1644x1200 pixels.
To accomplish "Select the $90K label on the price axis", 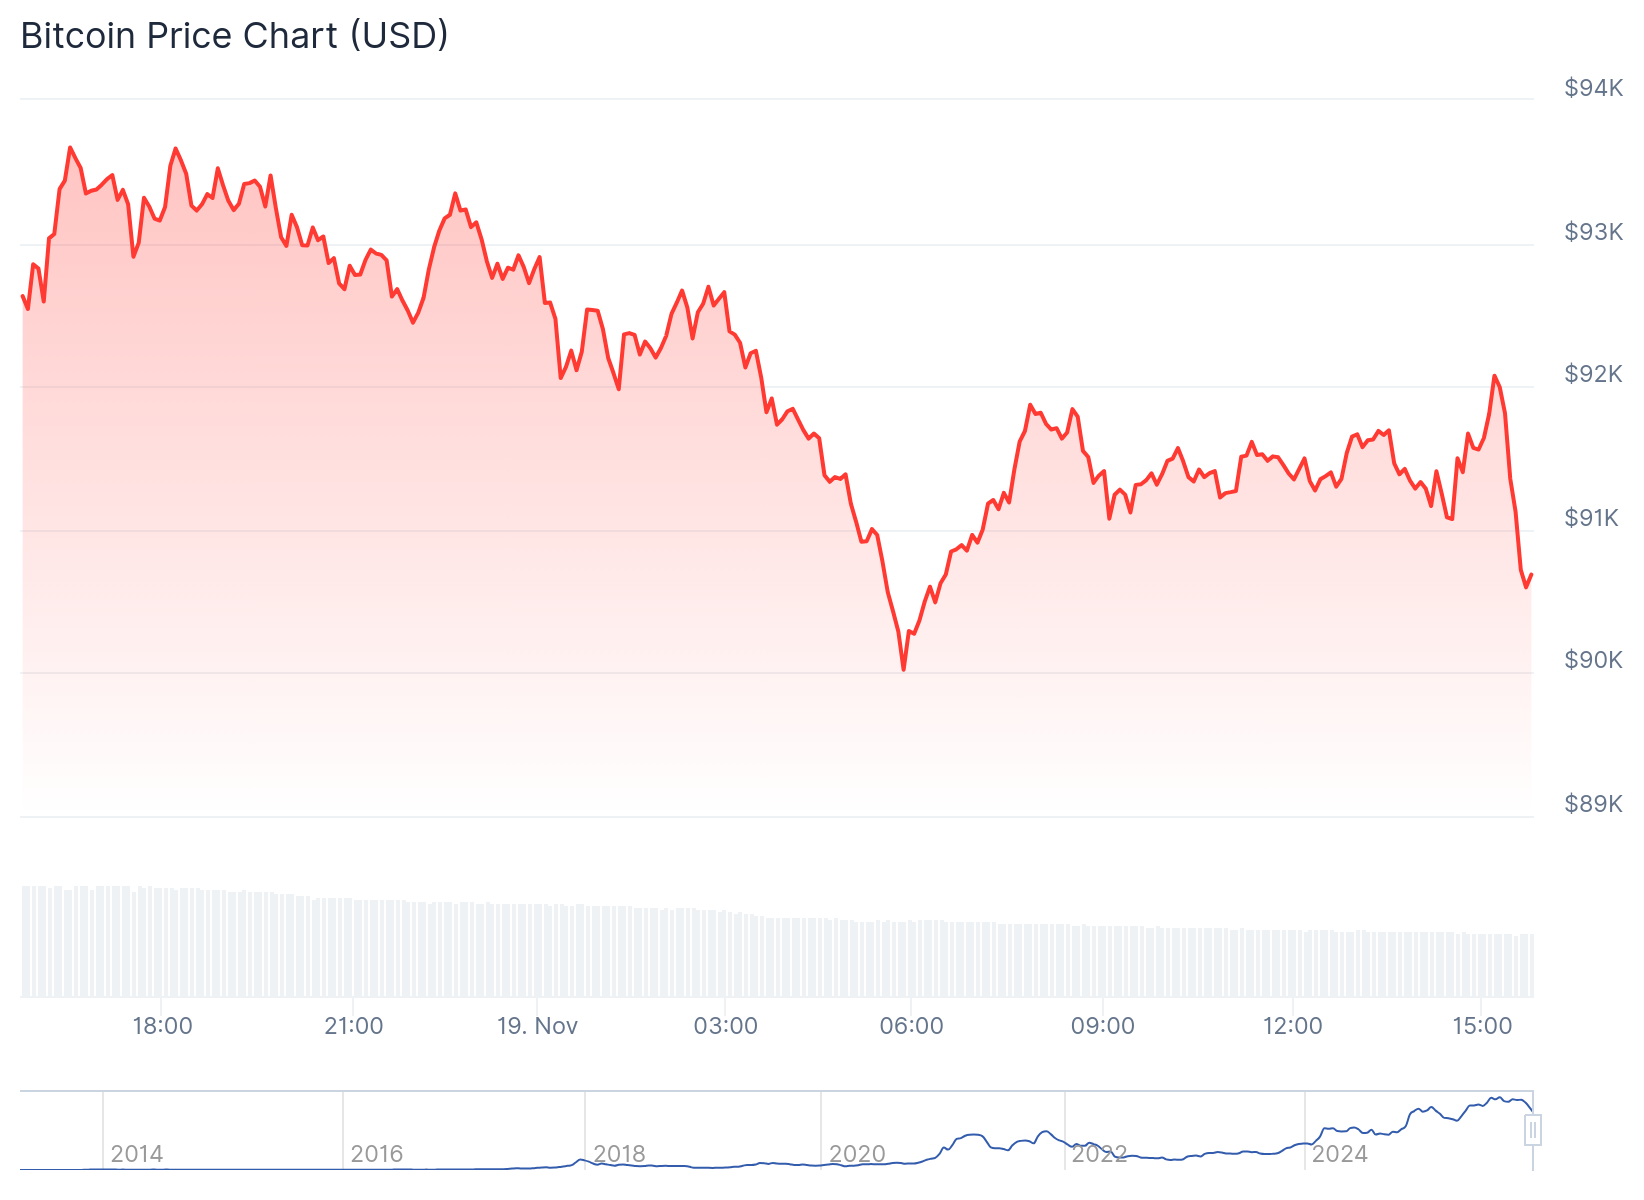I will click(x=1594, y=660).
